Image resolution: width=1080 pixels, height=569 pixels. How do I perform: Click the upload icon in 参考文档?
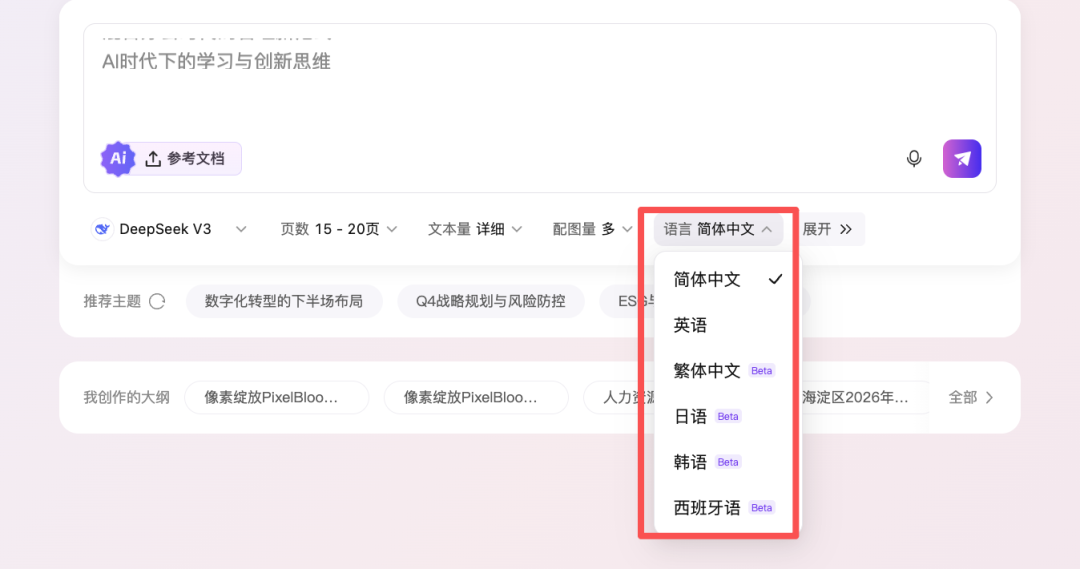click(153, 159)
